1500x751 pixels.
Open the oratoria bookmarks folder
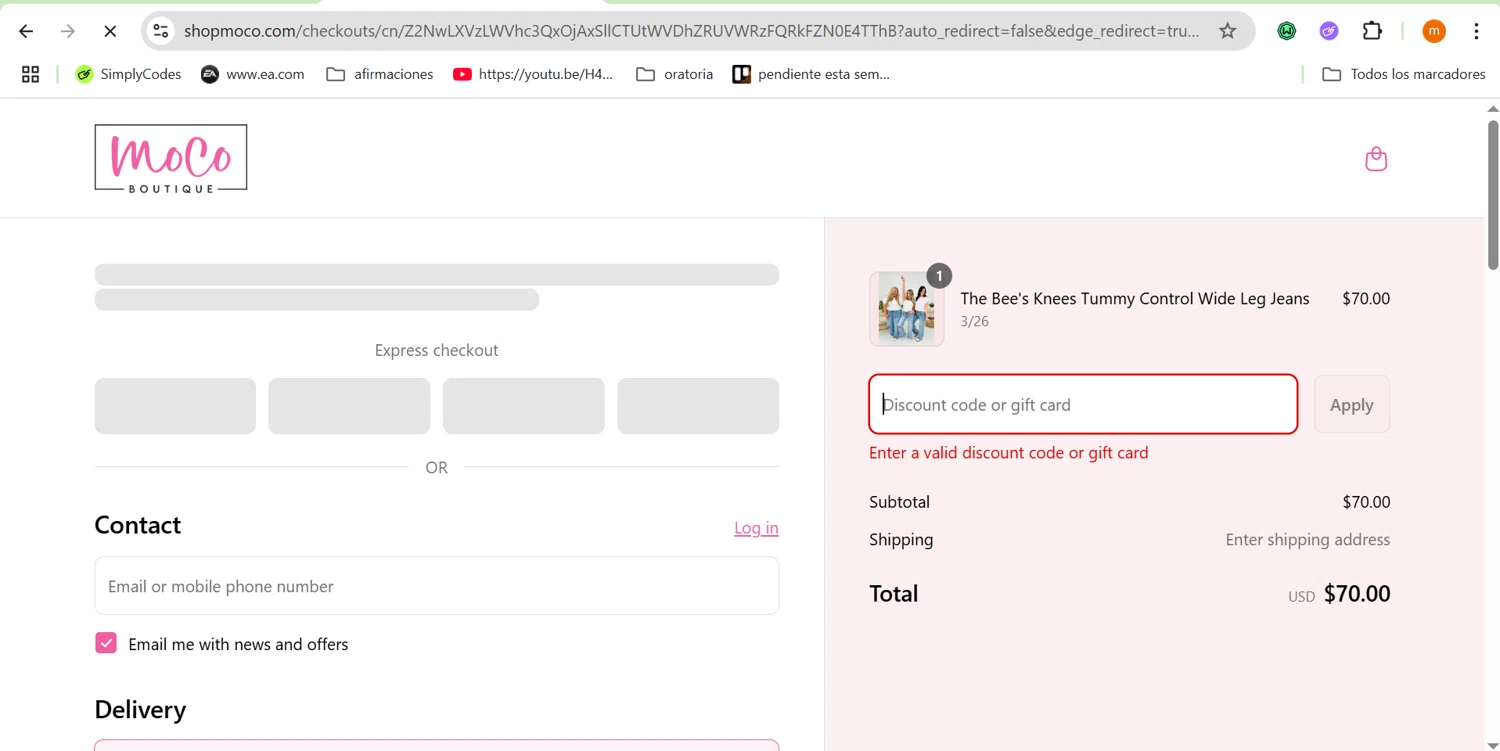[x=675, y=74]
